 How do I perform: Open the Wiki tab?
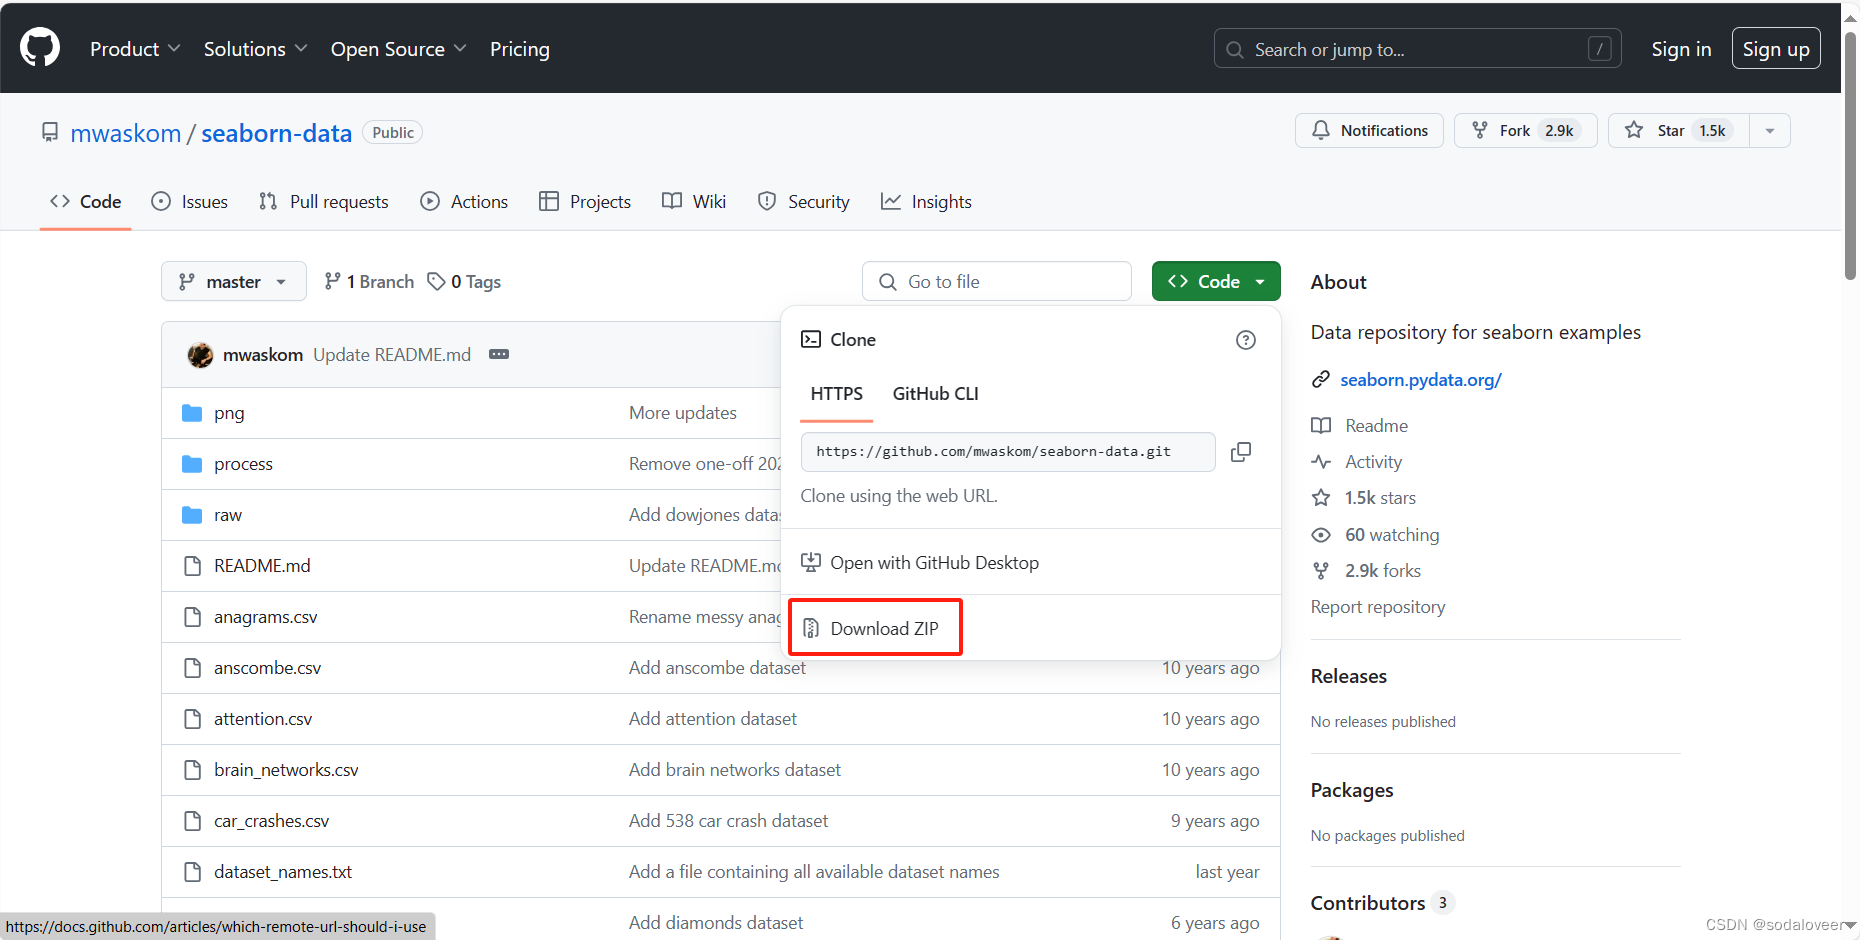coord(694,202)
